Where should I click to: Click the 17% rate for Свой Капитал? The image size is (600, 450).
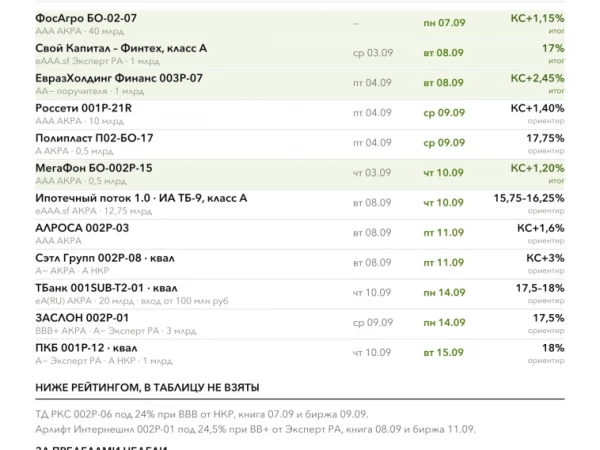coord(553,48)
